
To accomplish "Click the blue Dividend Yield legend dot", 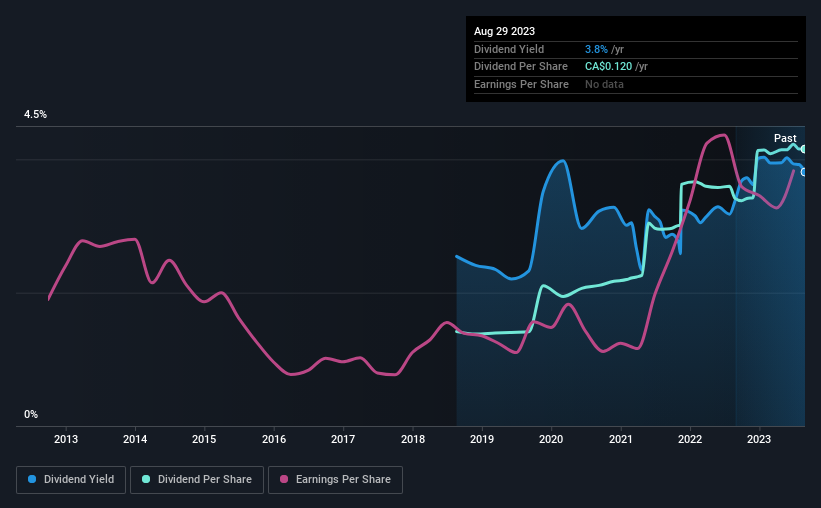I will [x=32, y=479].
